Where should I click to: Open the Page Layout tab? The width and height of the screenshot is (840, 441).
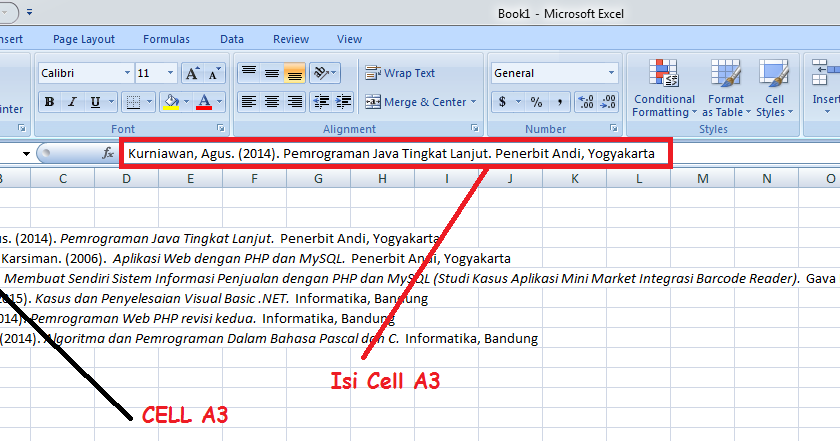coord(84,39)
